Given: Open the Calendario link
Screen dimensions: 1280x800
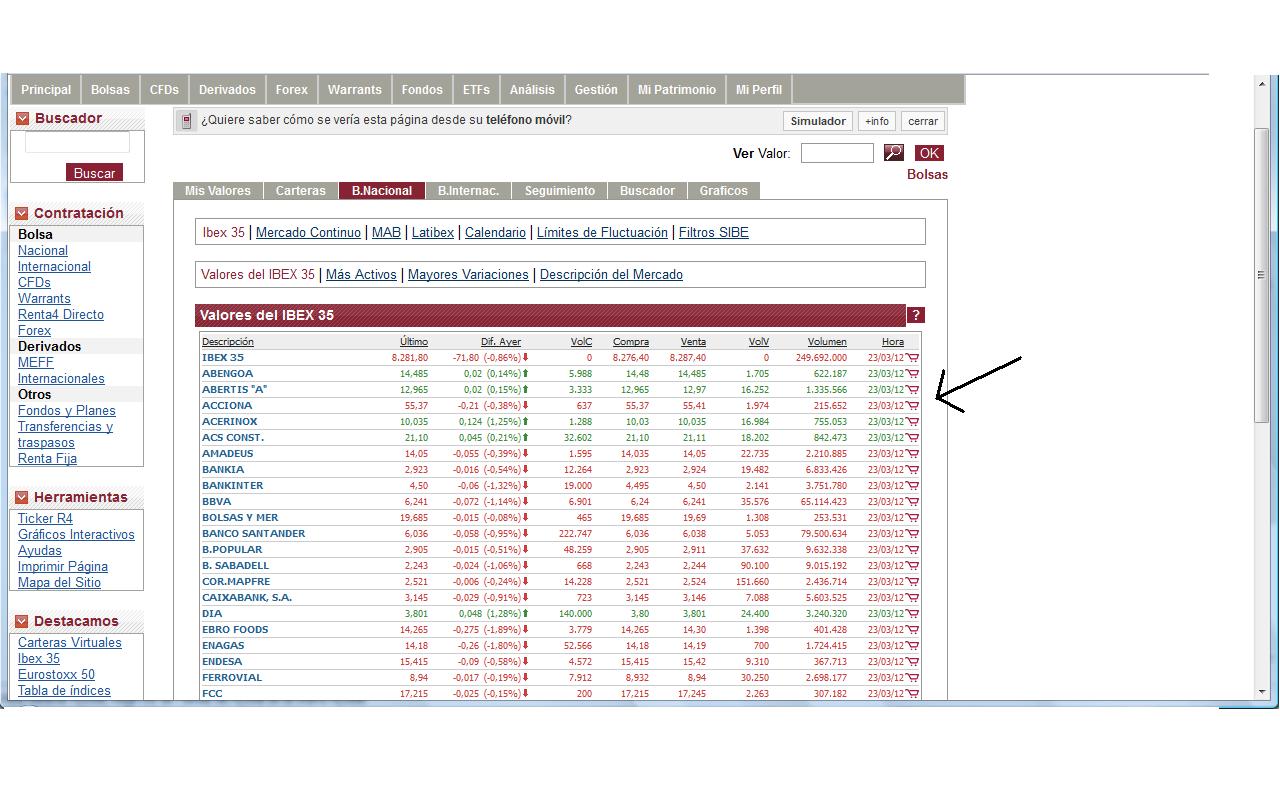Looking at the screenshot, I should (495, 233).
